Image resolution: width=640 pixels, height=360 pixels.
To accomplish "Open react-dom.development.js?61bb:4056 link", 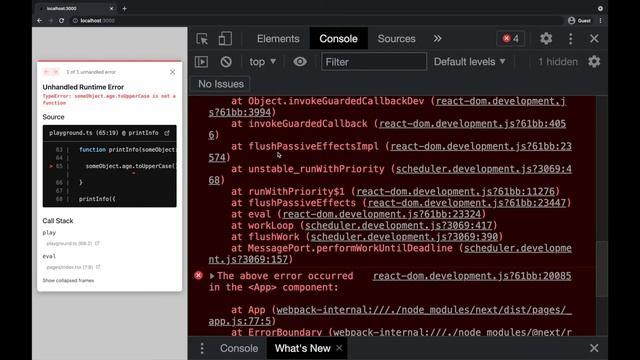I will 472,124.
